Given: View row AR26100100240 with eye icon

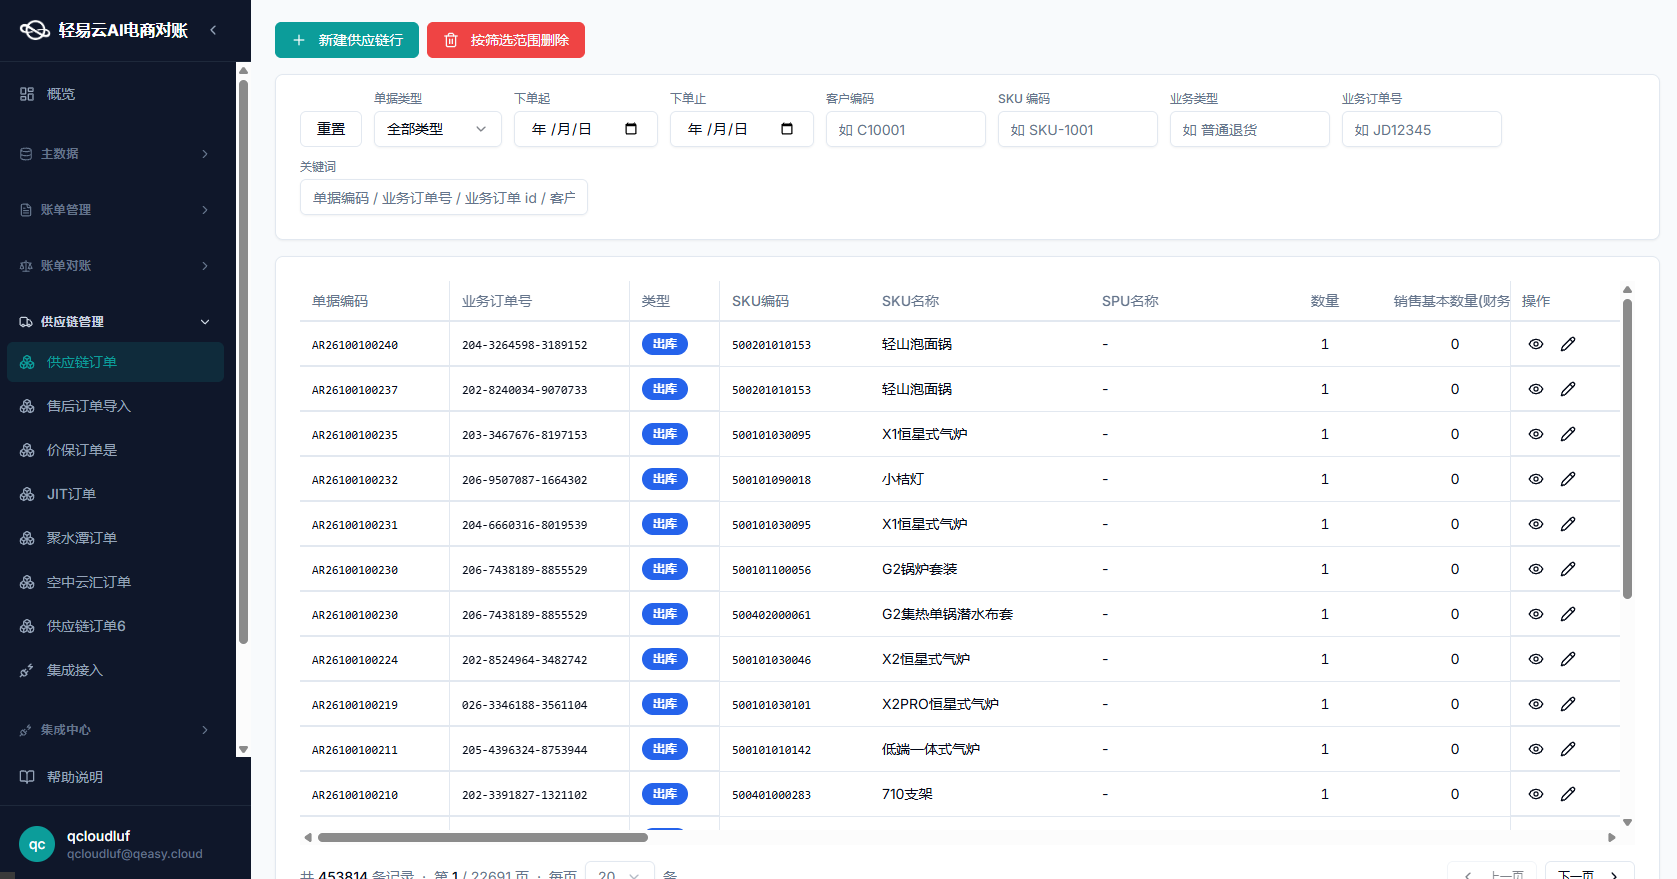Looking at the screenshot, I should pos(1536,344).
